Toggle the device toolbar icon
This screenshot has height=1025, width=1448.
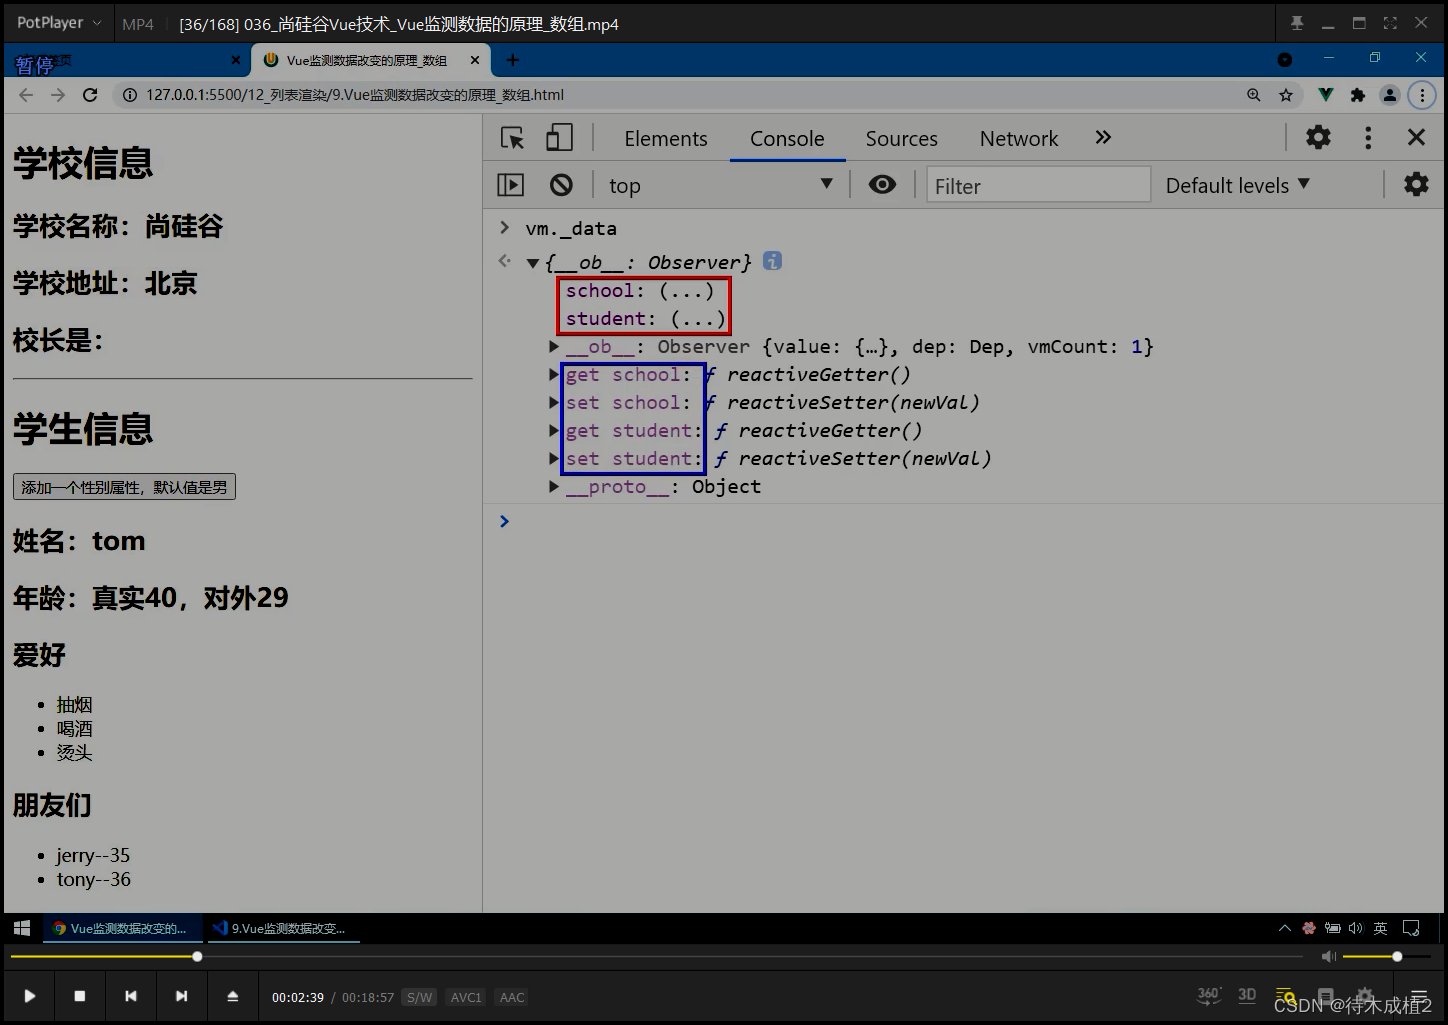tap(560, 138)
